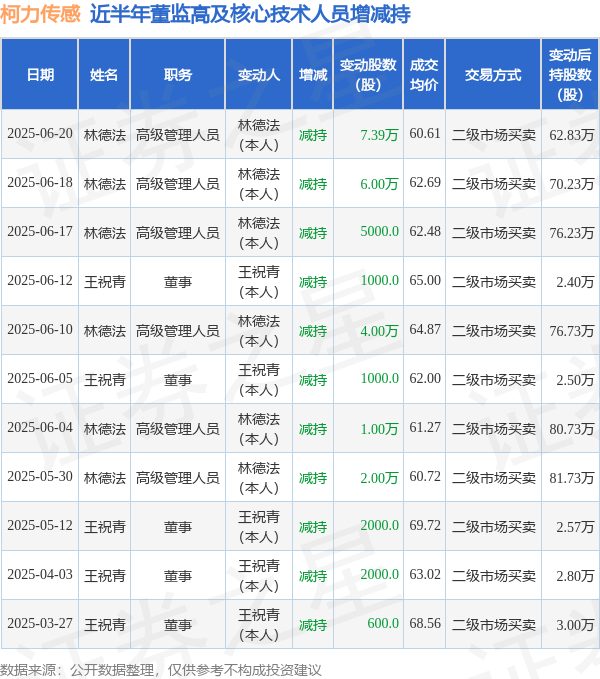Image resolution: width=600 pixels, height=679 pixels.
Task: Click the average price 62.00
Action: [x=425, y=378]
